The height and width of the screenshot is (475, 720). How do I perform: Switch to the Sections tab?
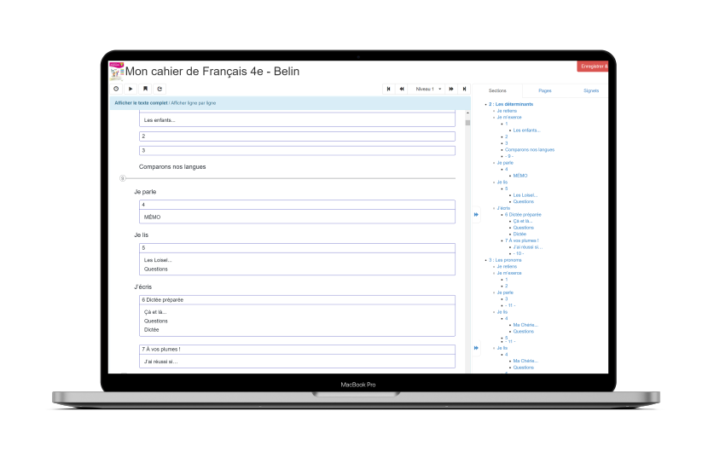pos(497,90)
